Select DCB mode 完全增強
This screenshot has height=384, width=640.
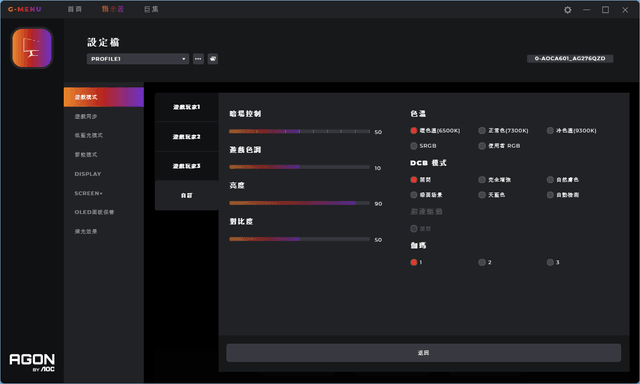482,180
